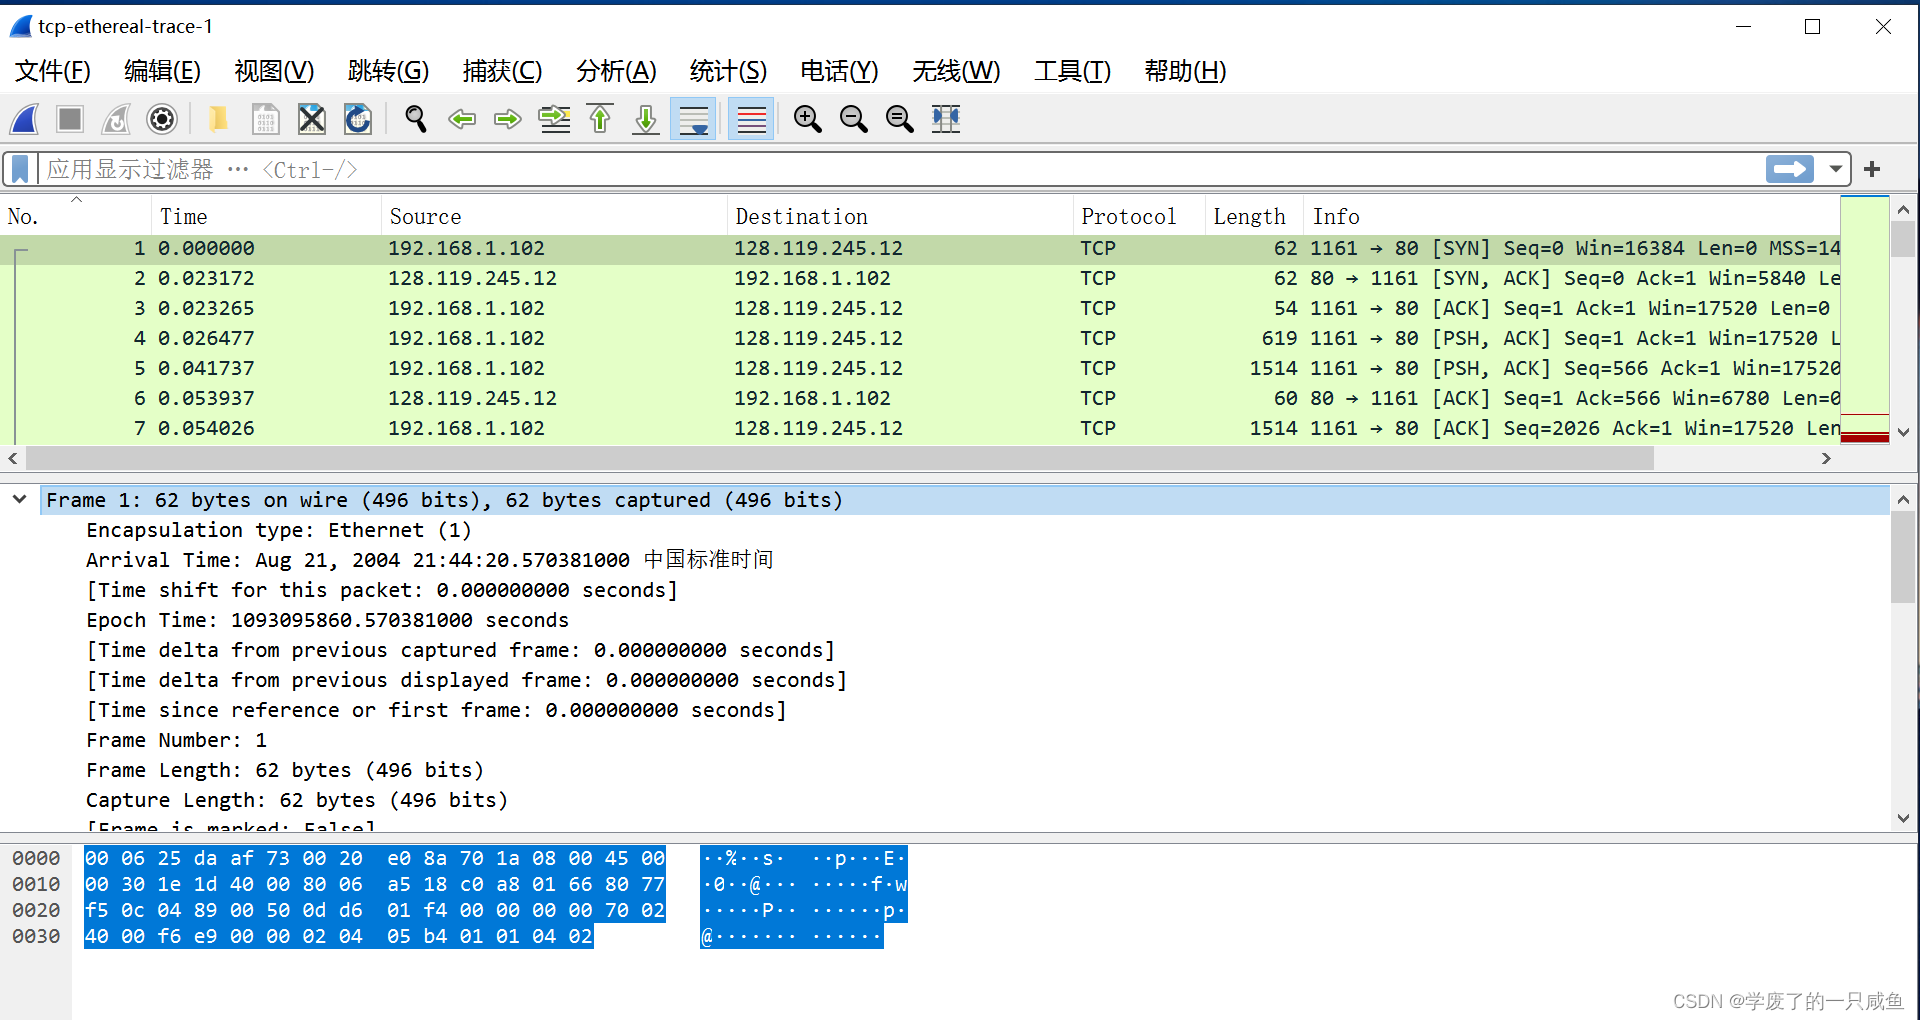Open the 统计(S) menu

[x=728, y=71]
